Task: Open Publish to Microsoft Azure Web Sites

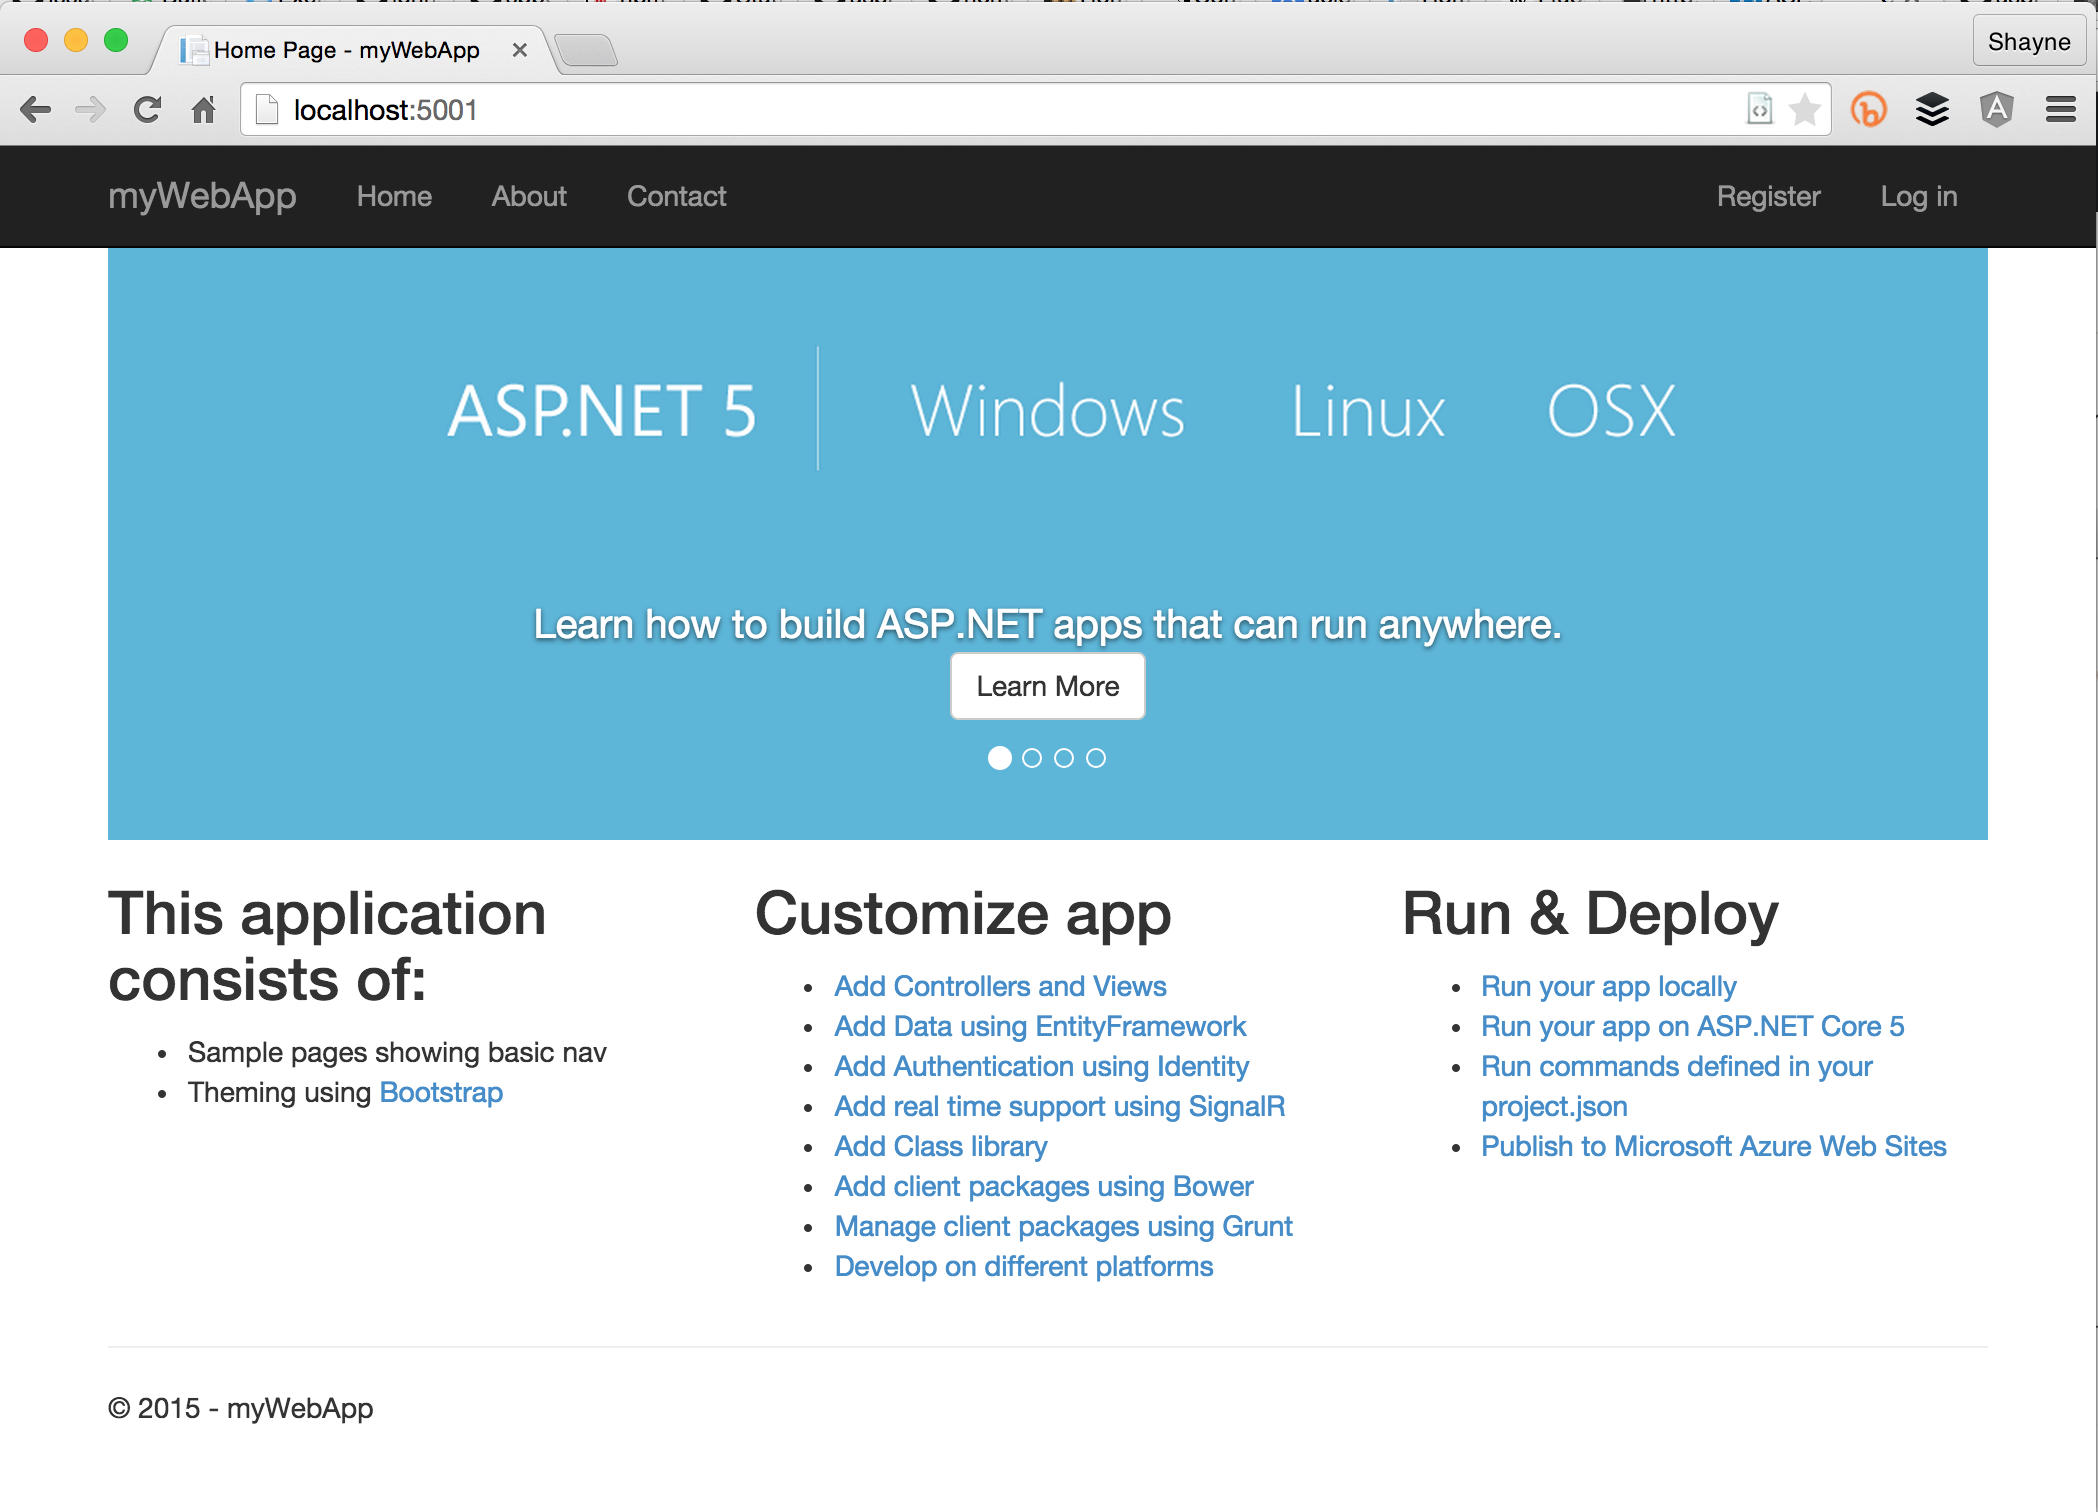Action: pyautogui.click(x=1714, y=1146)
